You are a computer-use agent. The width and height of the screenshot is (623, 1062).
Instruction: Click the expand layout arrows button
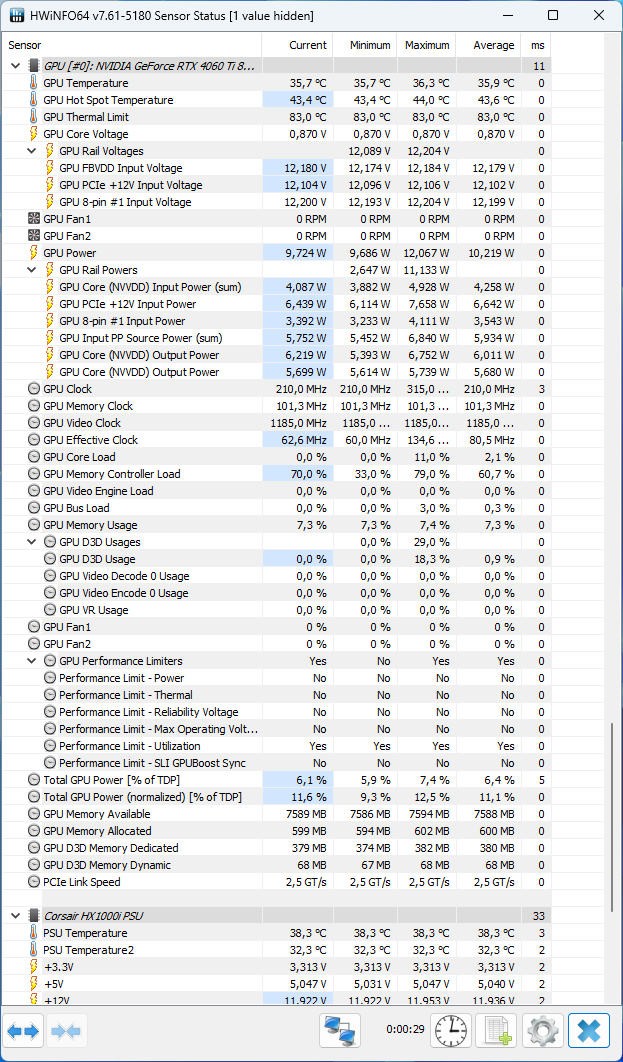(24, 1032)
